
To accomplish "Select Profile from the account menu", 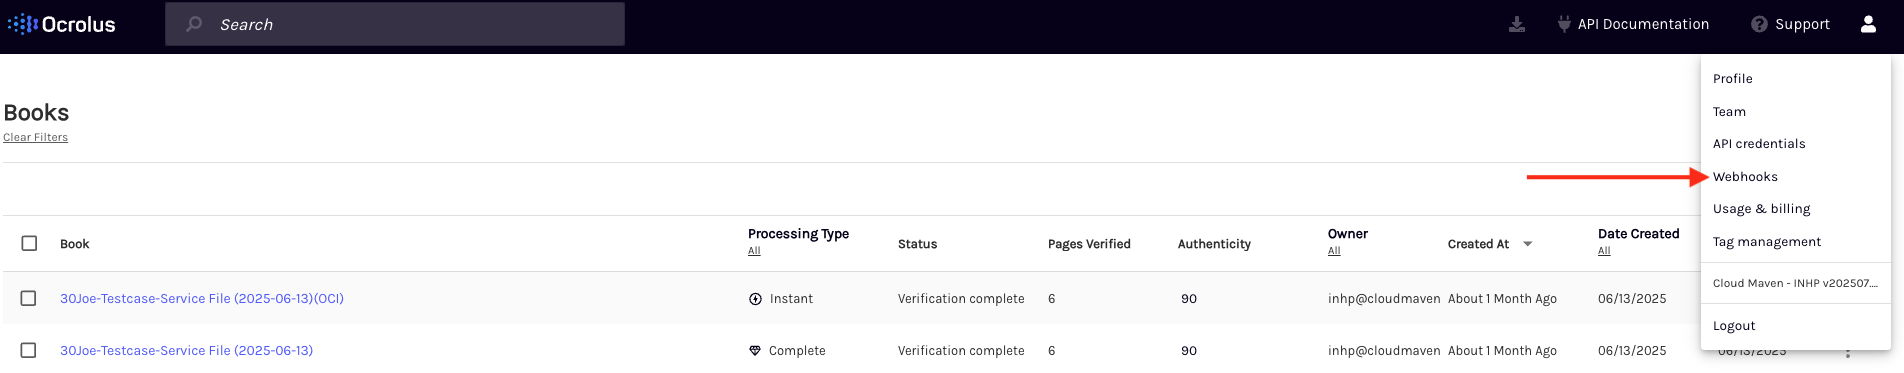I will click(1732, 79).
